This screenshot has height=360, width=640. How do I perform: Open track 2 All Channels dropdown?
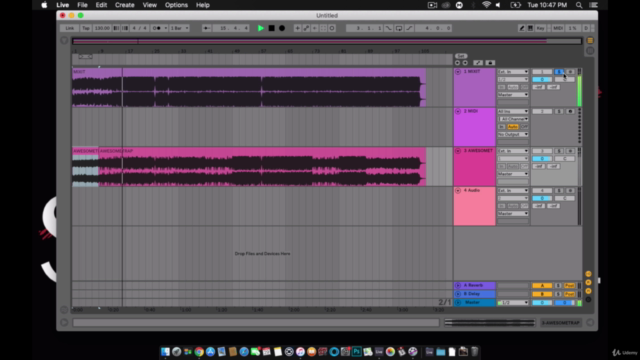pos(513,119)
